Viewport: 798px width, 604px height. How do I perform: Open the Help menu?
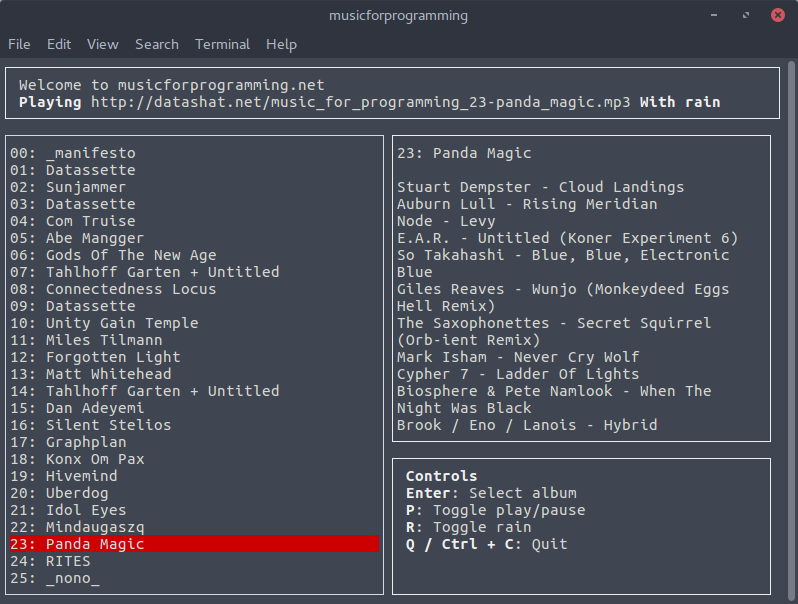point(281,44)
